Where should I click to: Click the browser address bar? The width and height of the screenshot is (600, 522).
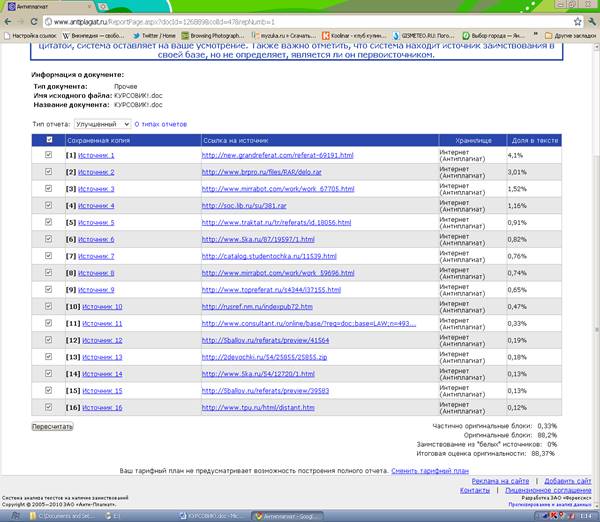[300, 21]
